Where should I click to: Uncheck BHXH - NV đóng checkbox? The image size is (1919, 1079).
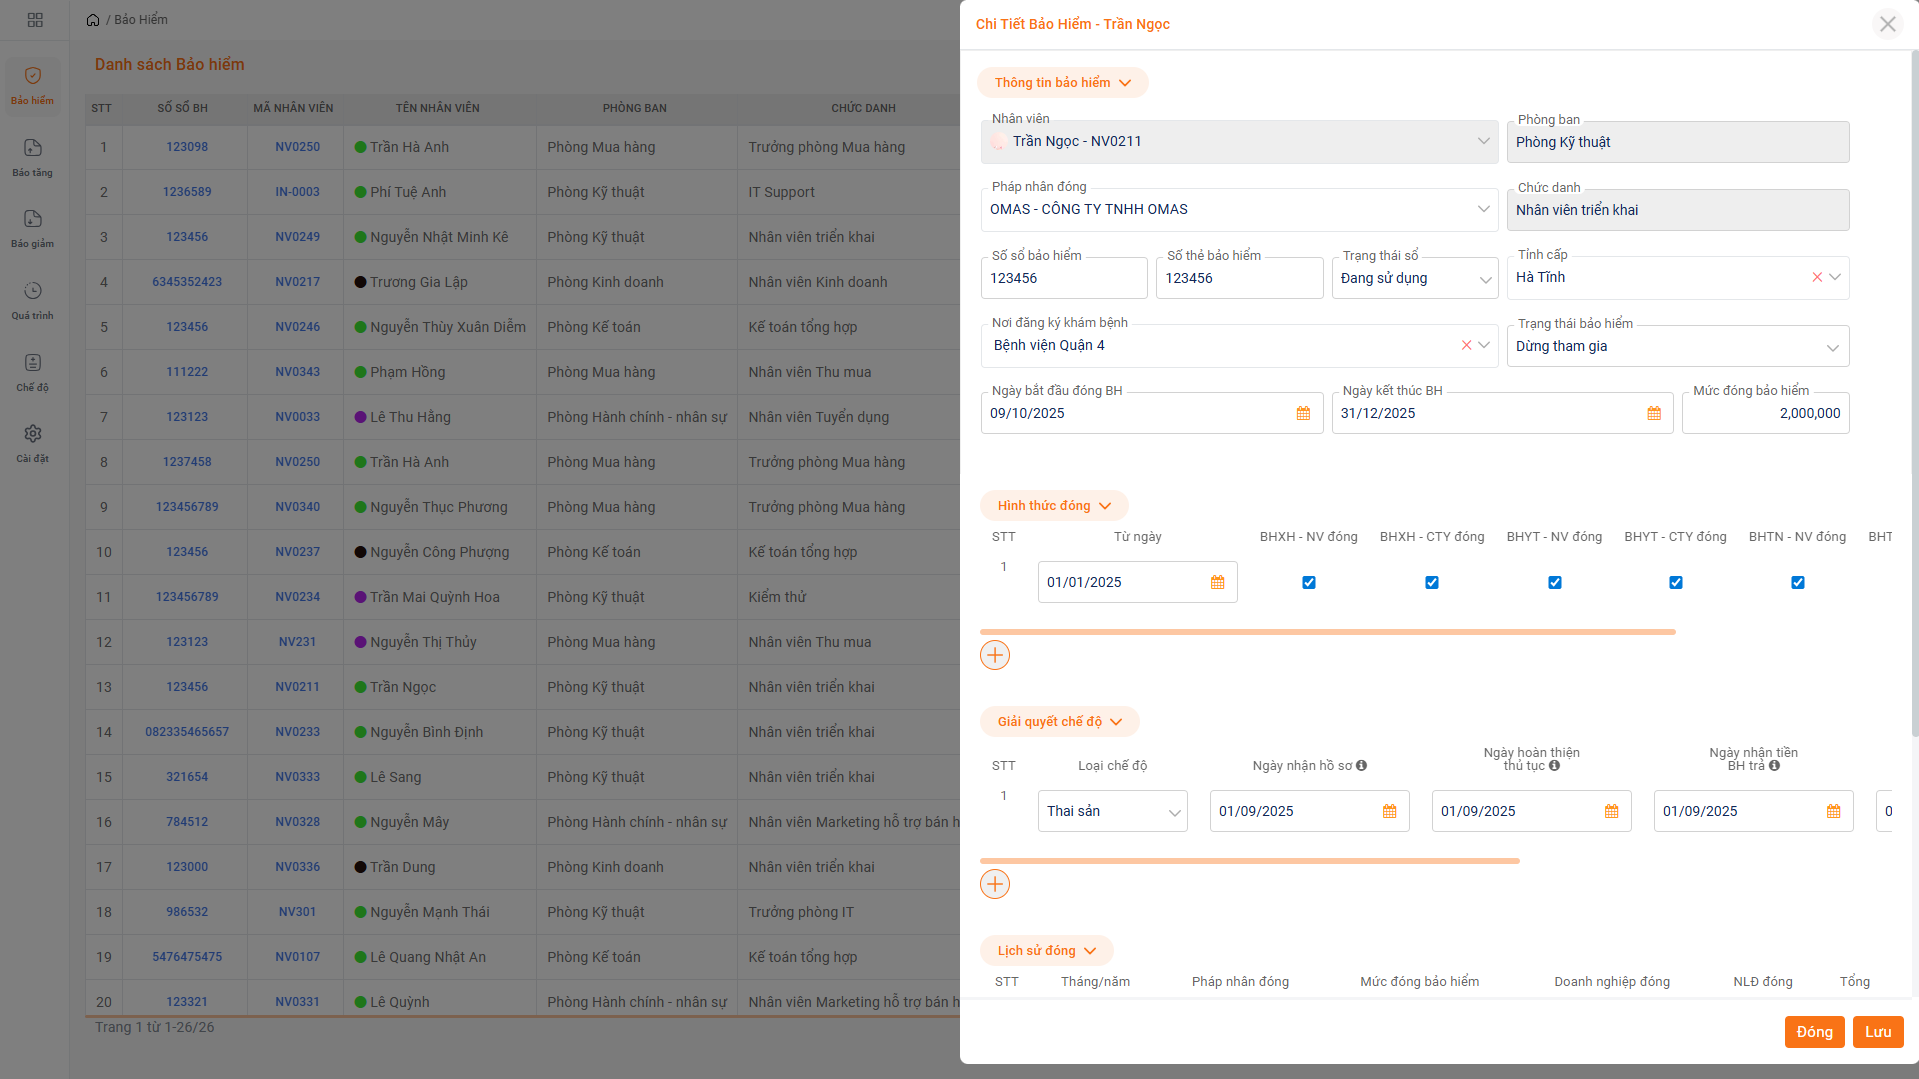point(1309,583)
